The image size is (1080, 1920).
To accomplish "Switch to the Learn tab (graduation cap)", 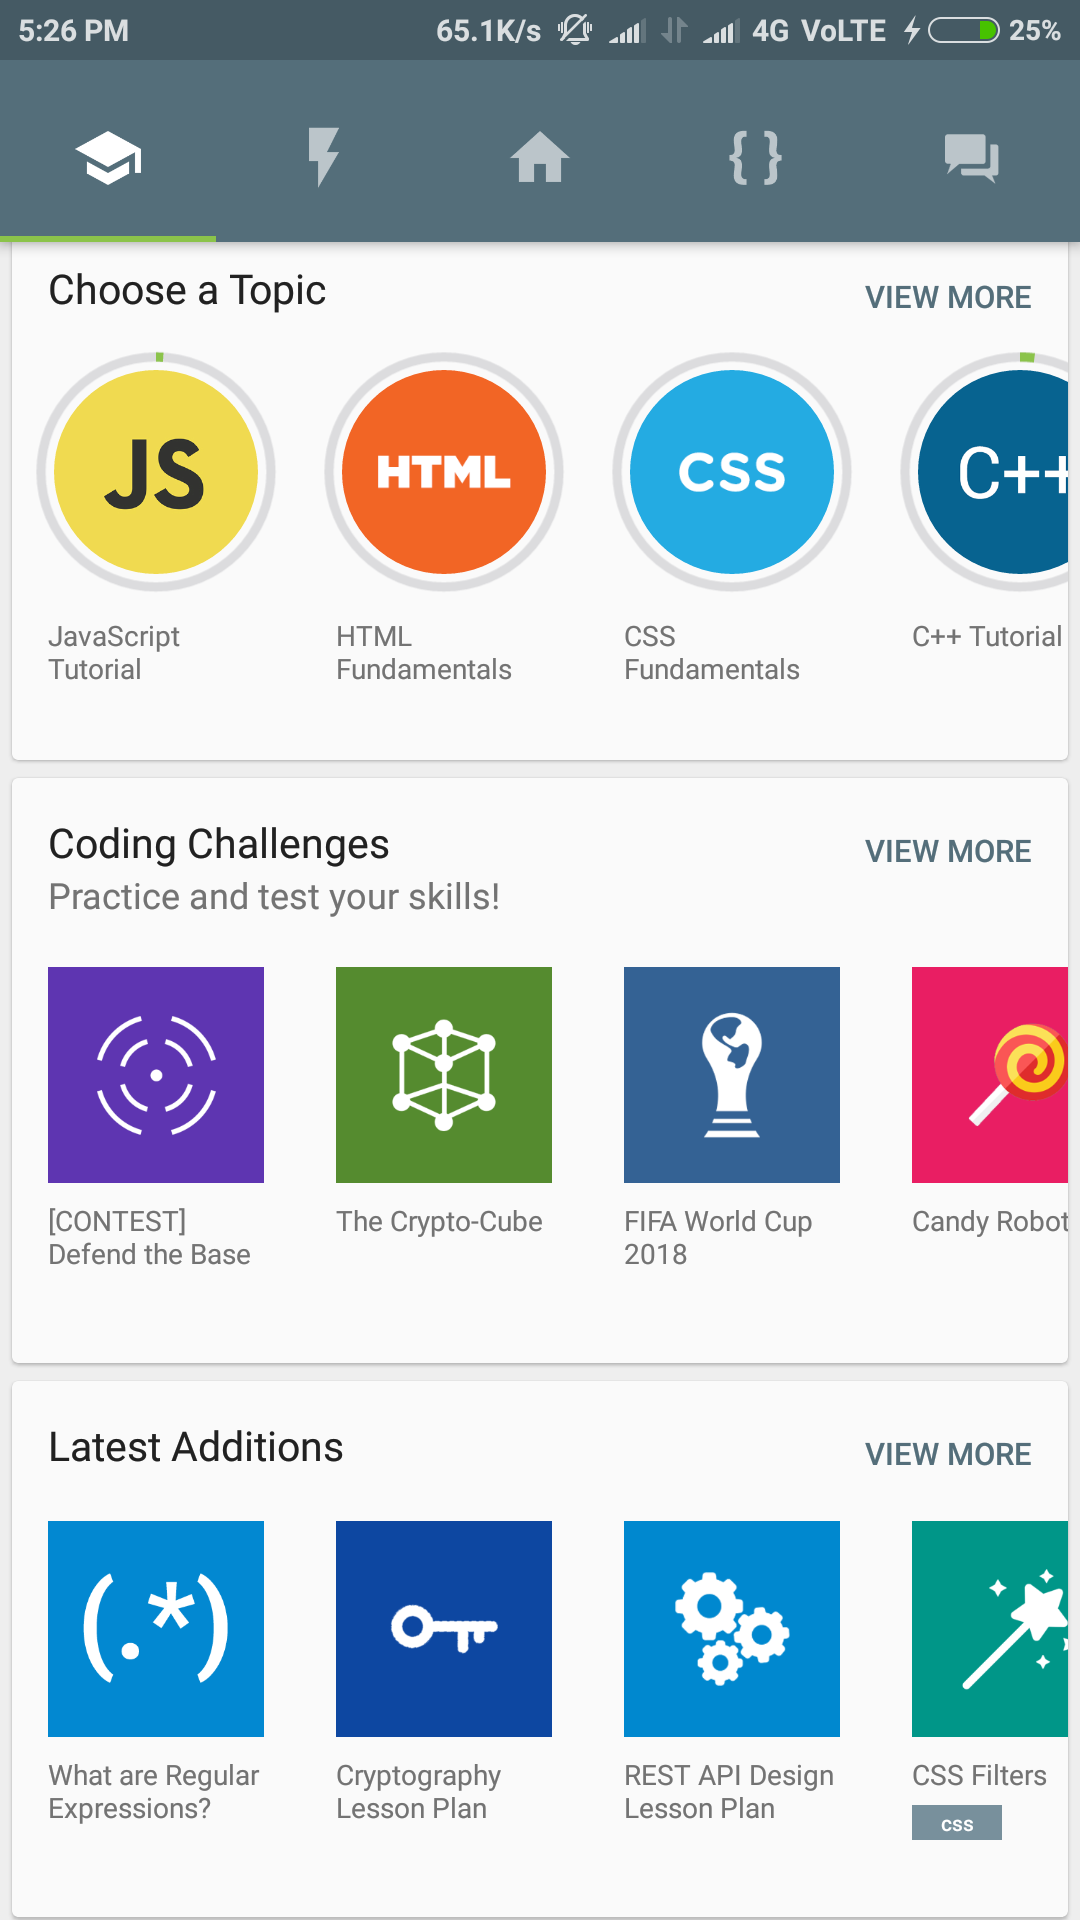I will (x=108, y=158).
